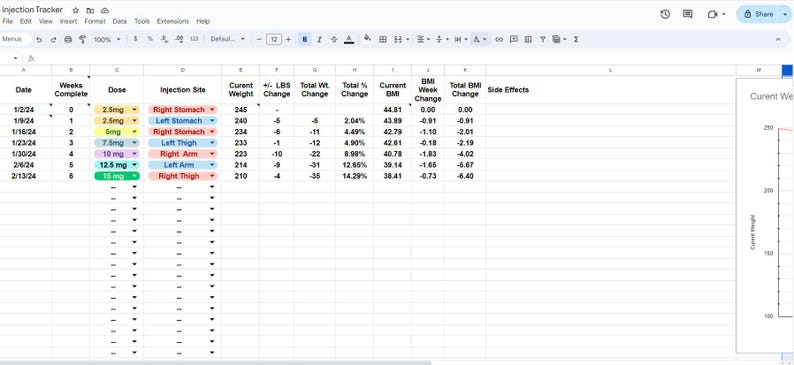Open the File menu
794x365 pixels.
[x=8, y=22]
